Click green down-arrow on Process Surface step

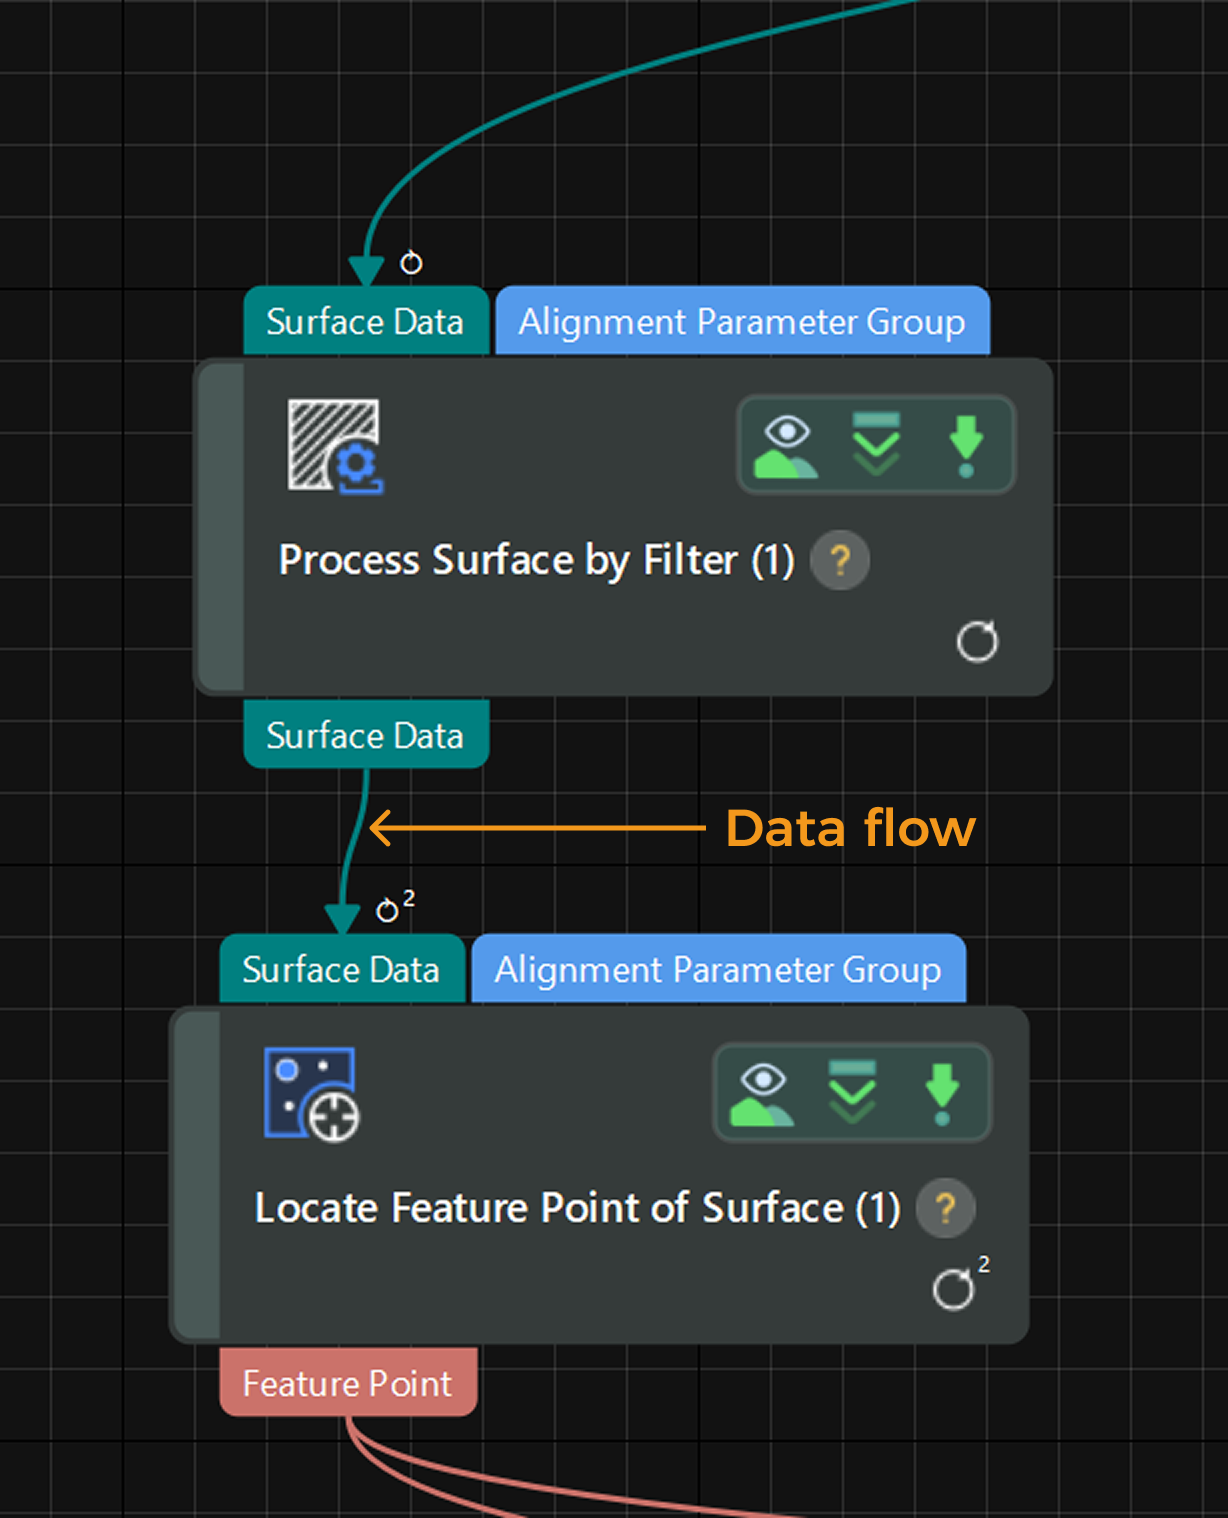(966, 446)
